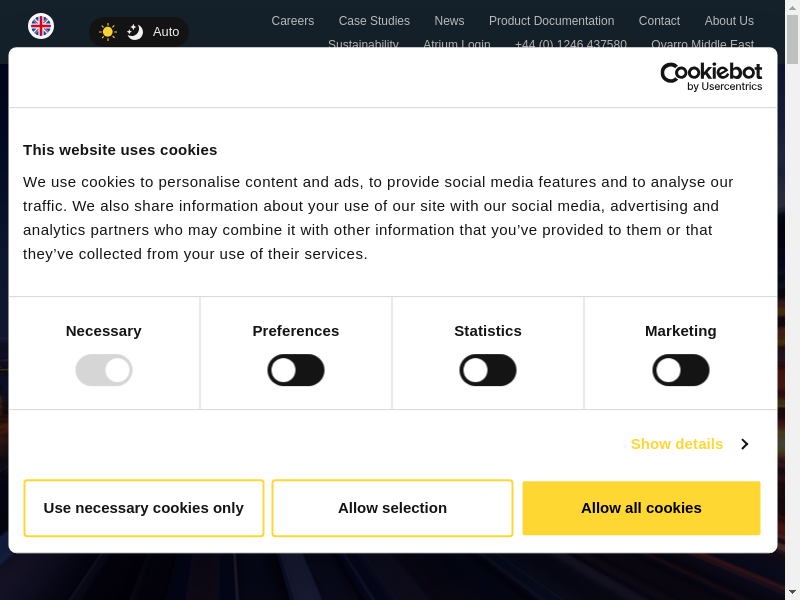Open the Careers menu item
Screen dimensions: 800x600
[x=292, y=21]
